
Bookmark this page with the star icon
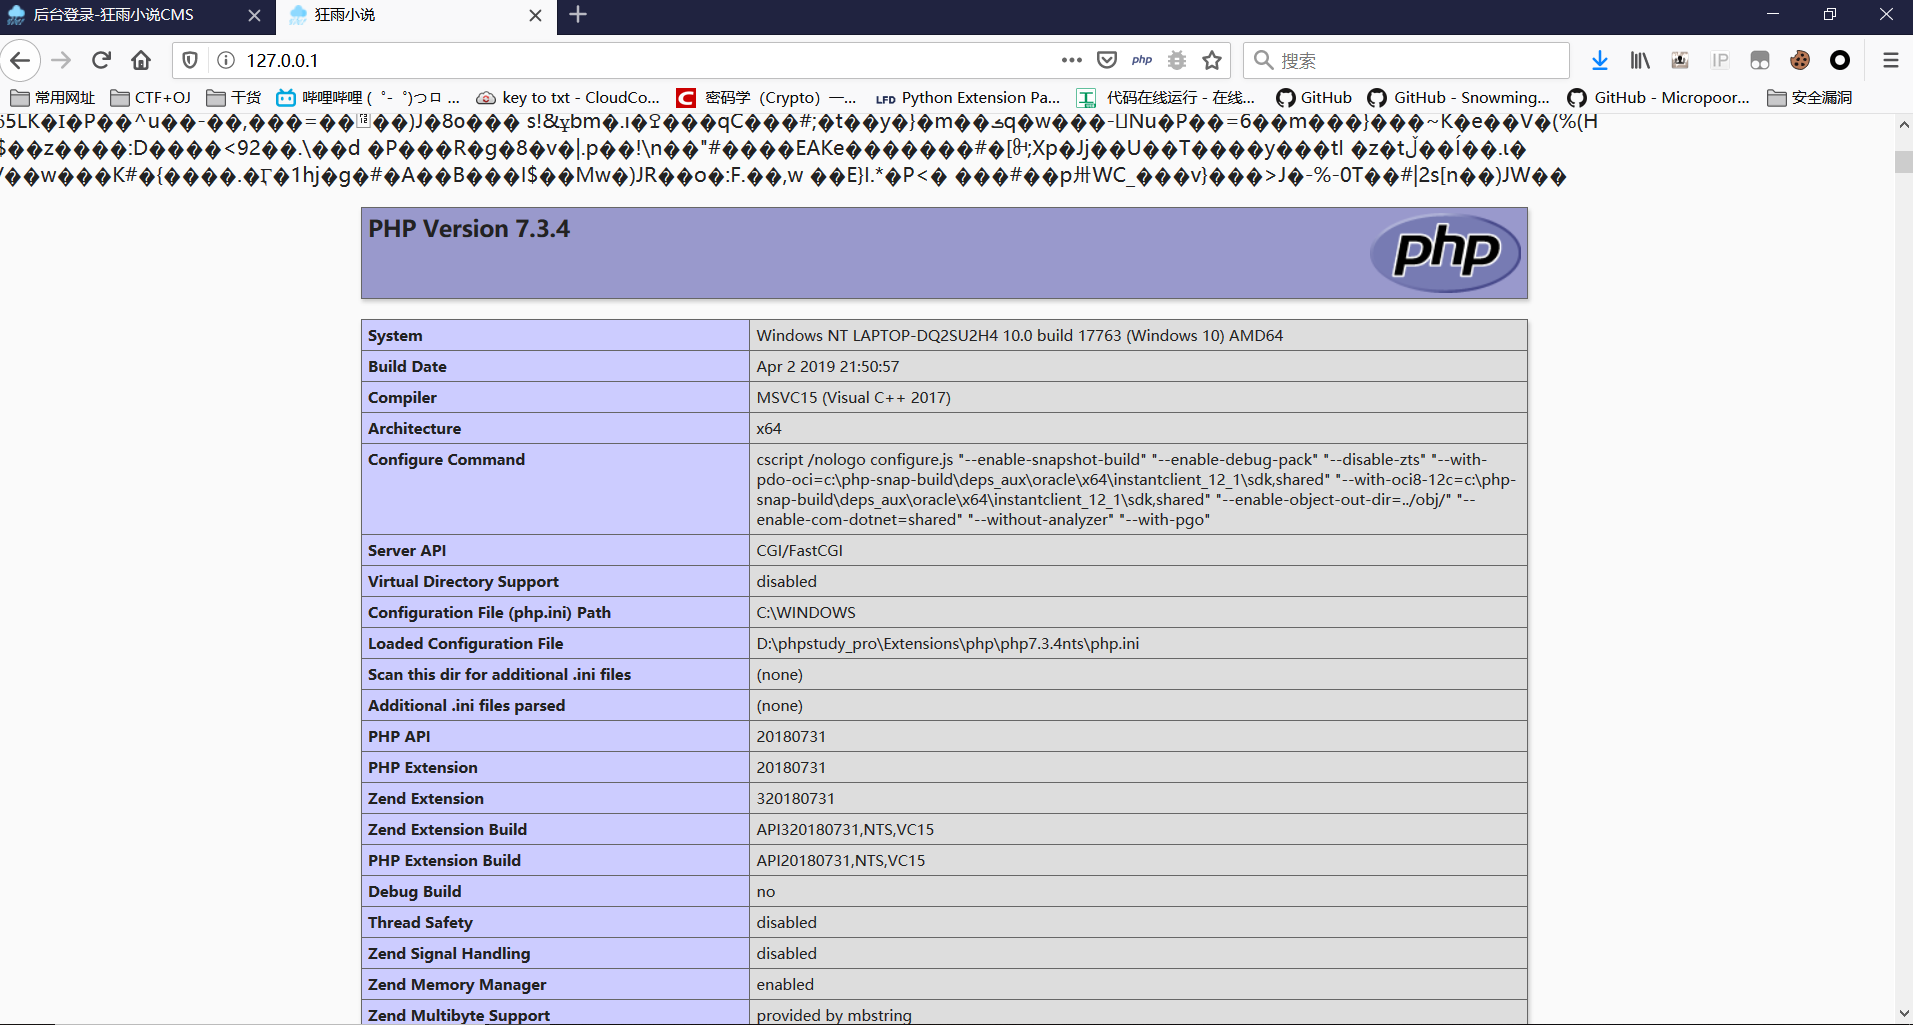[x=1212, y=60]
